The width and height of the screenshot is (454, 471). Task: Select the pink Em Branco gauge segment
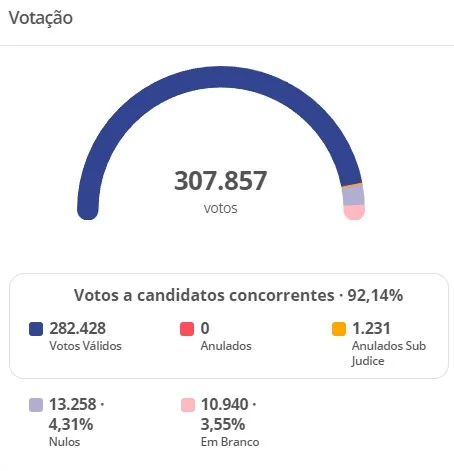354,212
